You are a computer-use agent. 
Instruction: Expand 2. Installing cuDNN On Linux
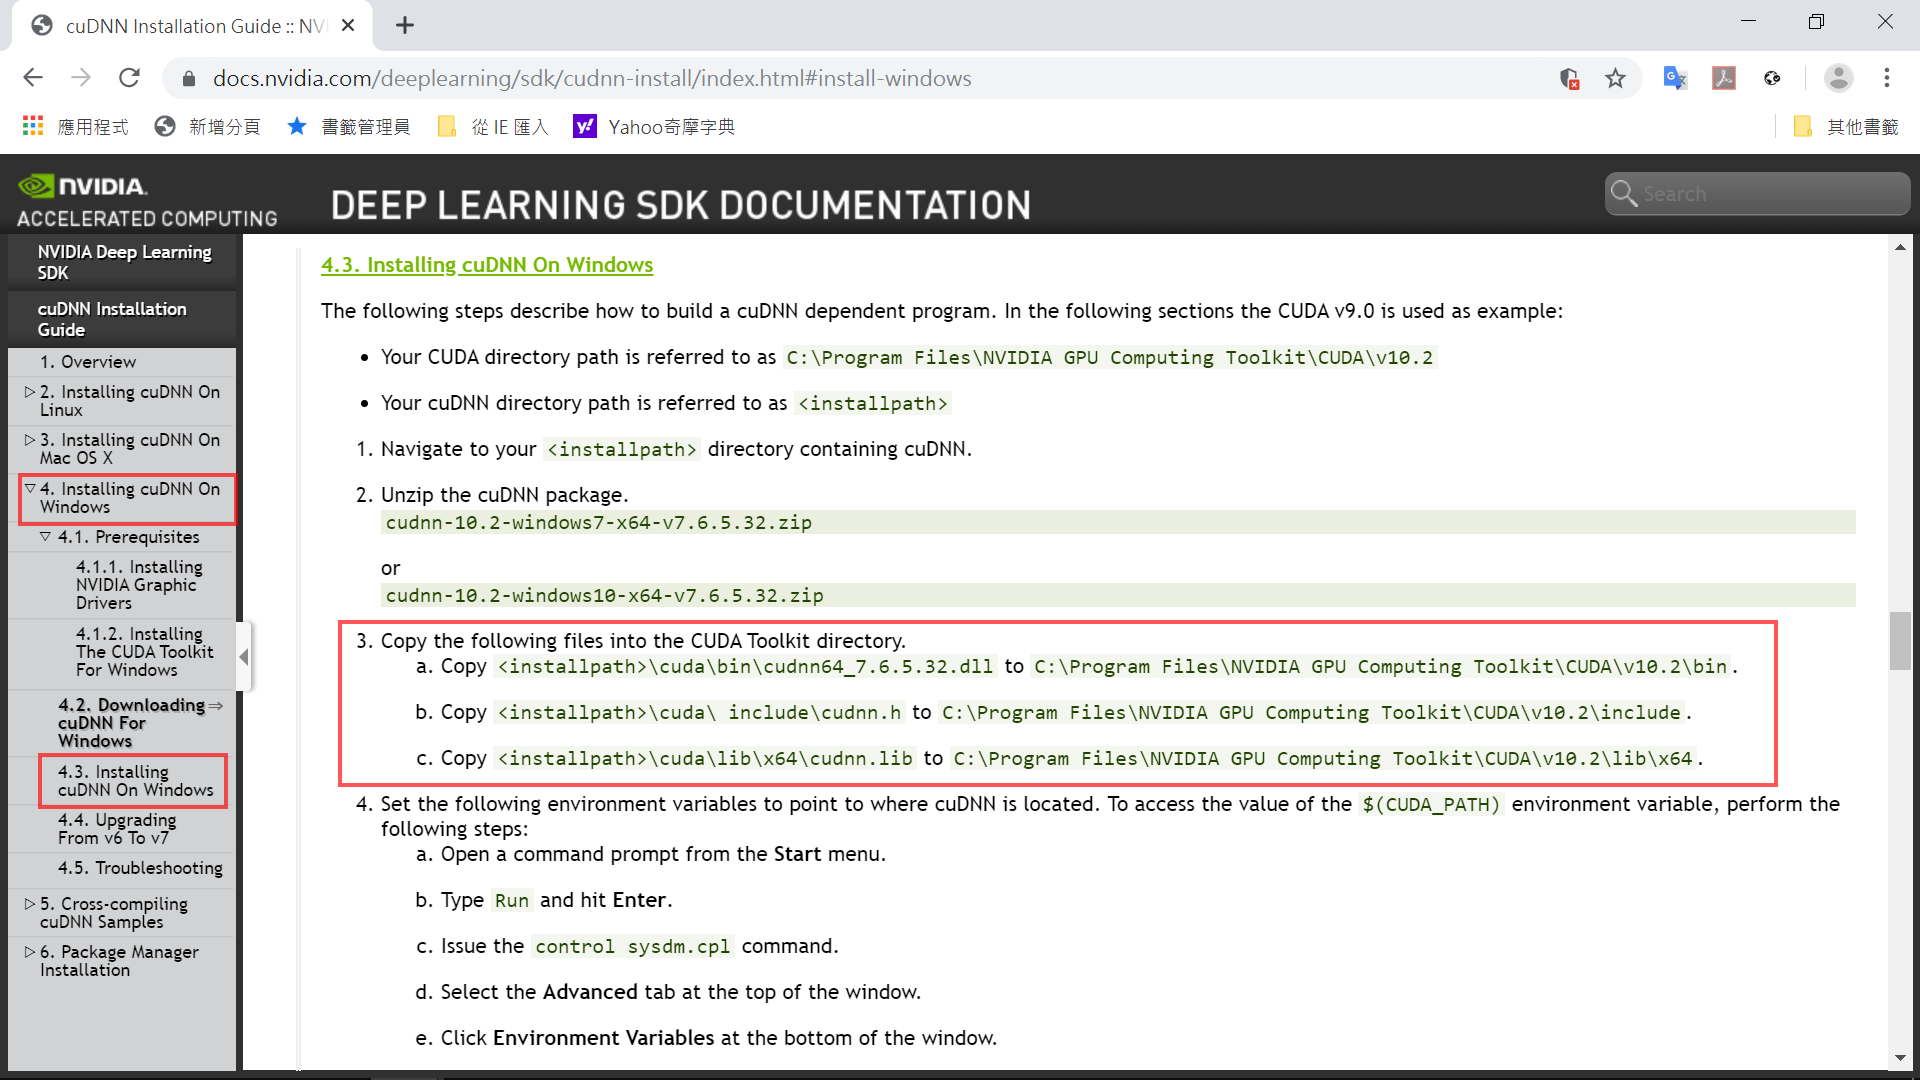(x=30, y=392)
